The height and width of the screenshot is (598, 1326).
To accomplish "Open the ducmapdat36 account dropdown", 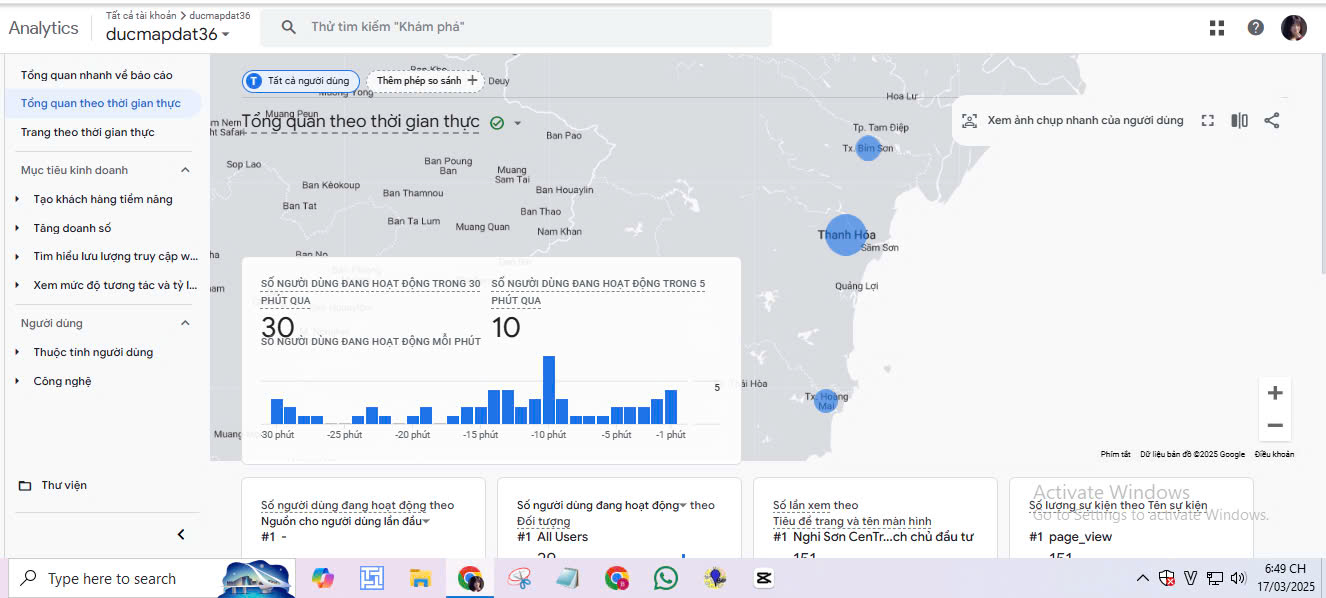I will (x=167, y=35).
